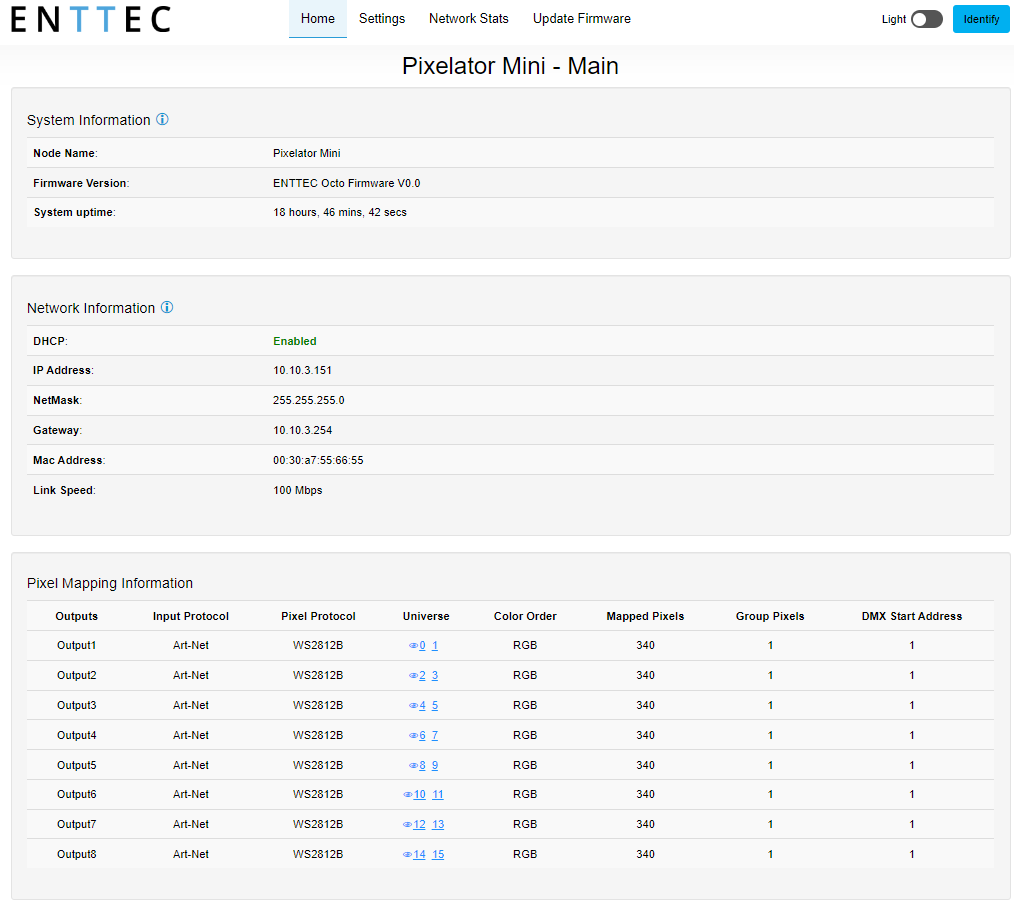Follow the universe 2 link
1014x905 pixels.
click(422, 675)
